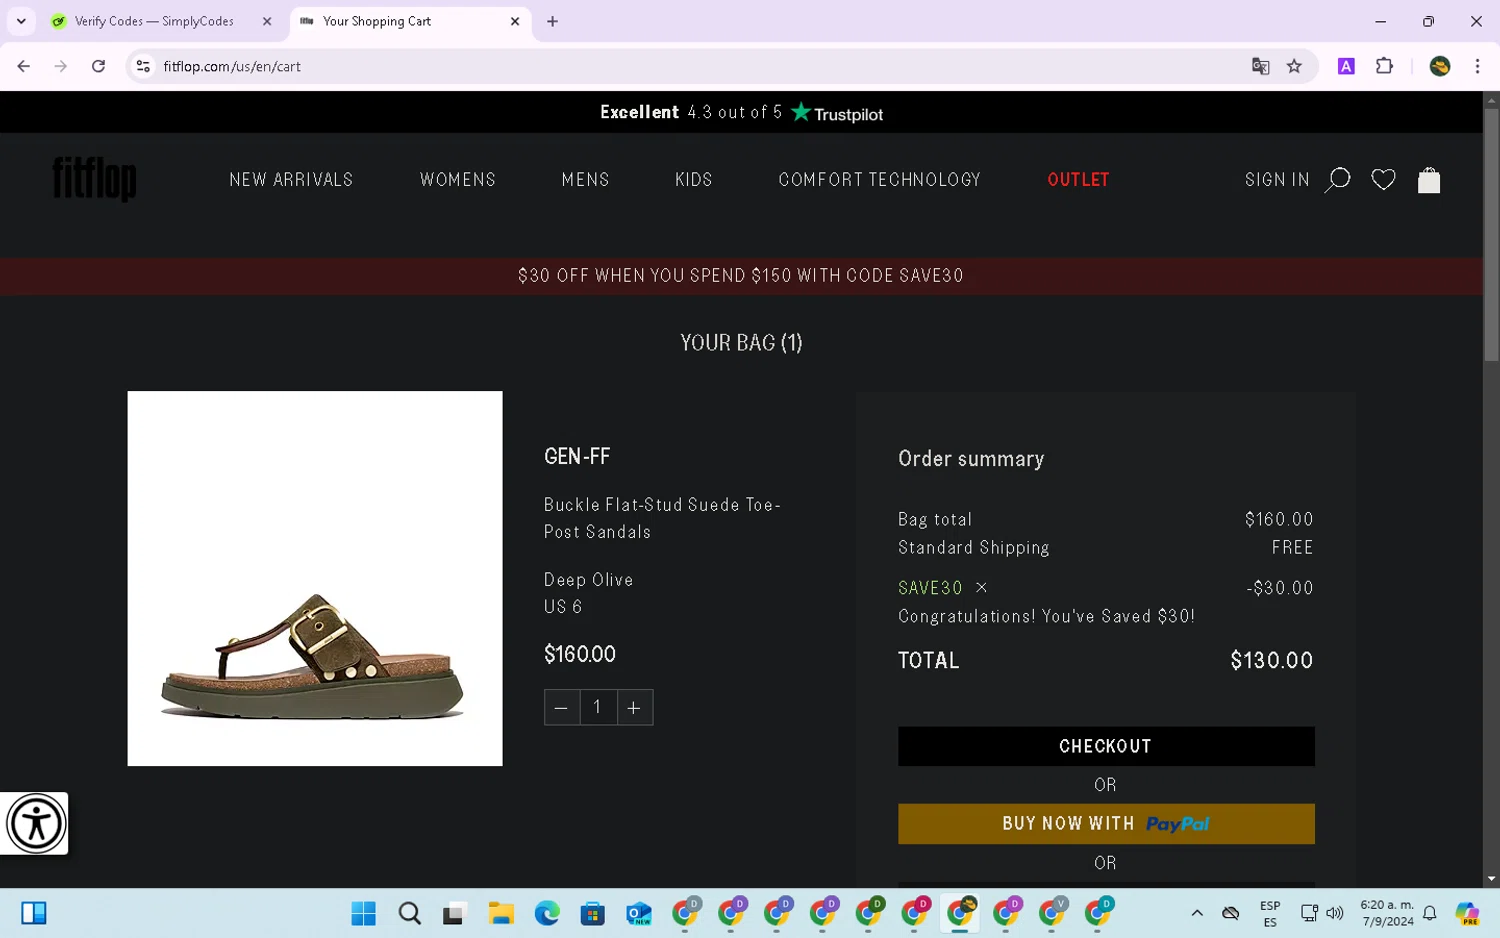Open WOMENS menu
The image size is (1500, 938).
458,180
